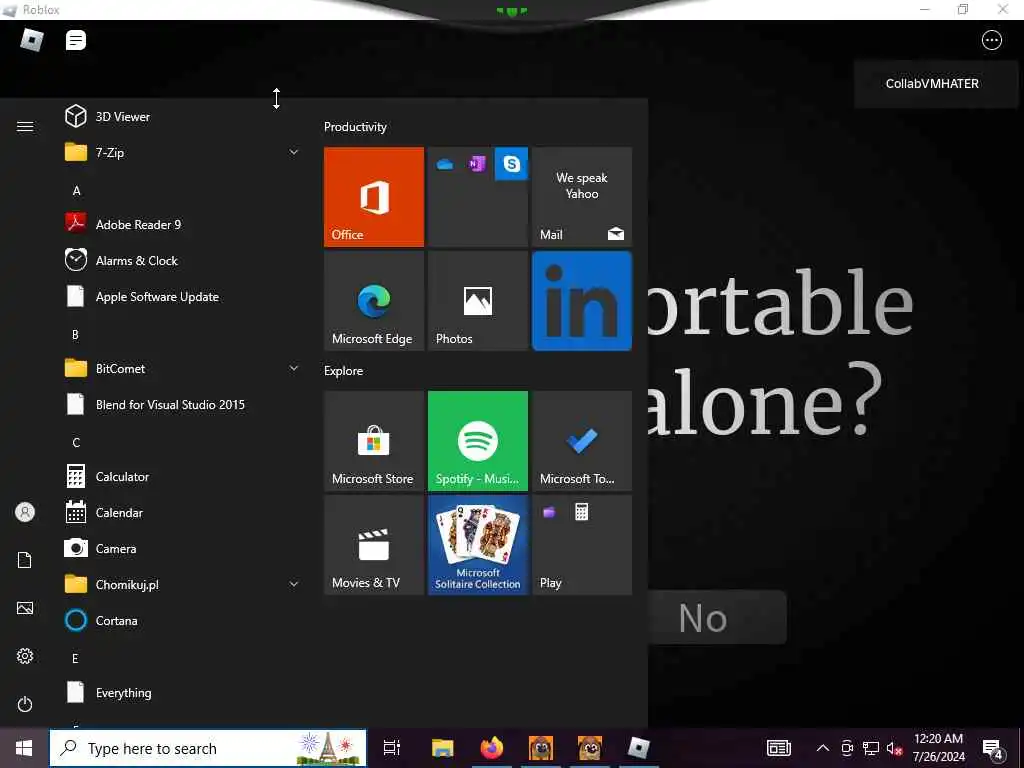Open the Roblox three-dot menu
Screen dimensions: 1024x768
tap(991, 40)
